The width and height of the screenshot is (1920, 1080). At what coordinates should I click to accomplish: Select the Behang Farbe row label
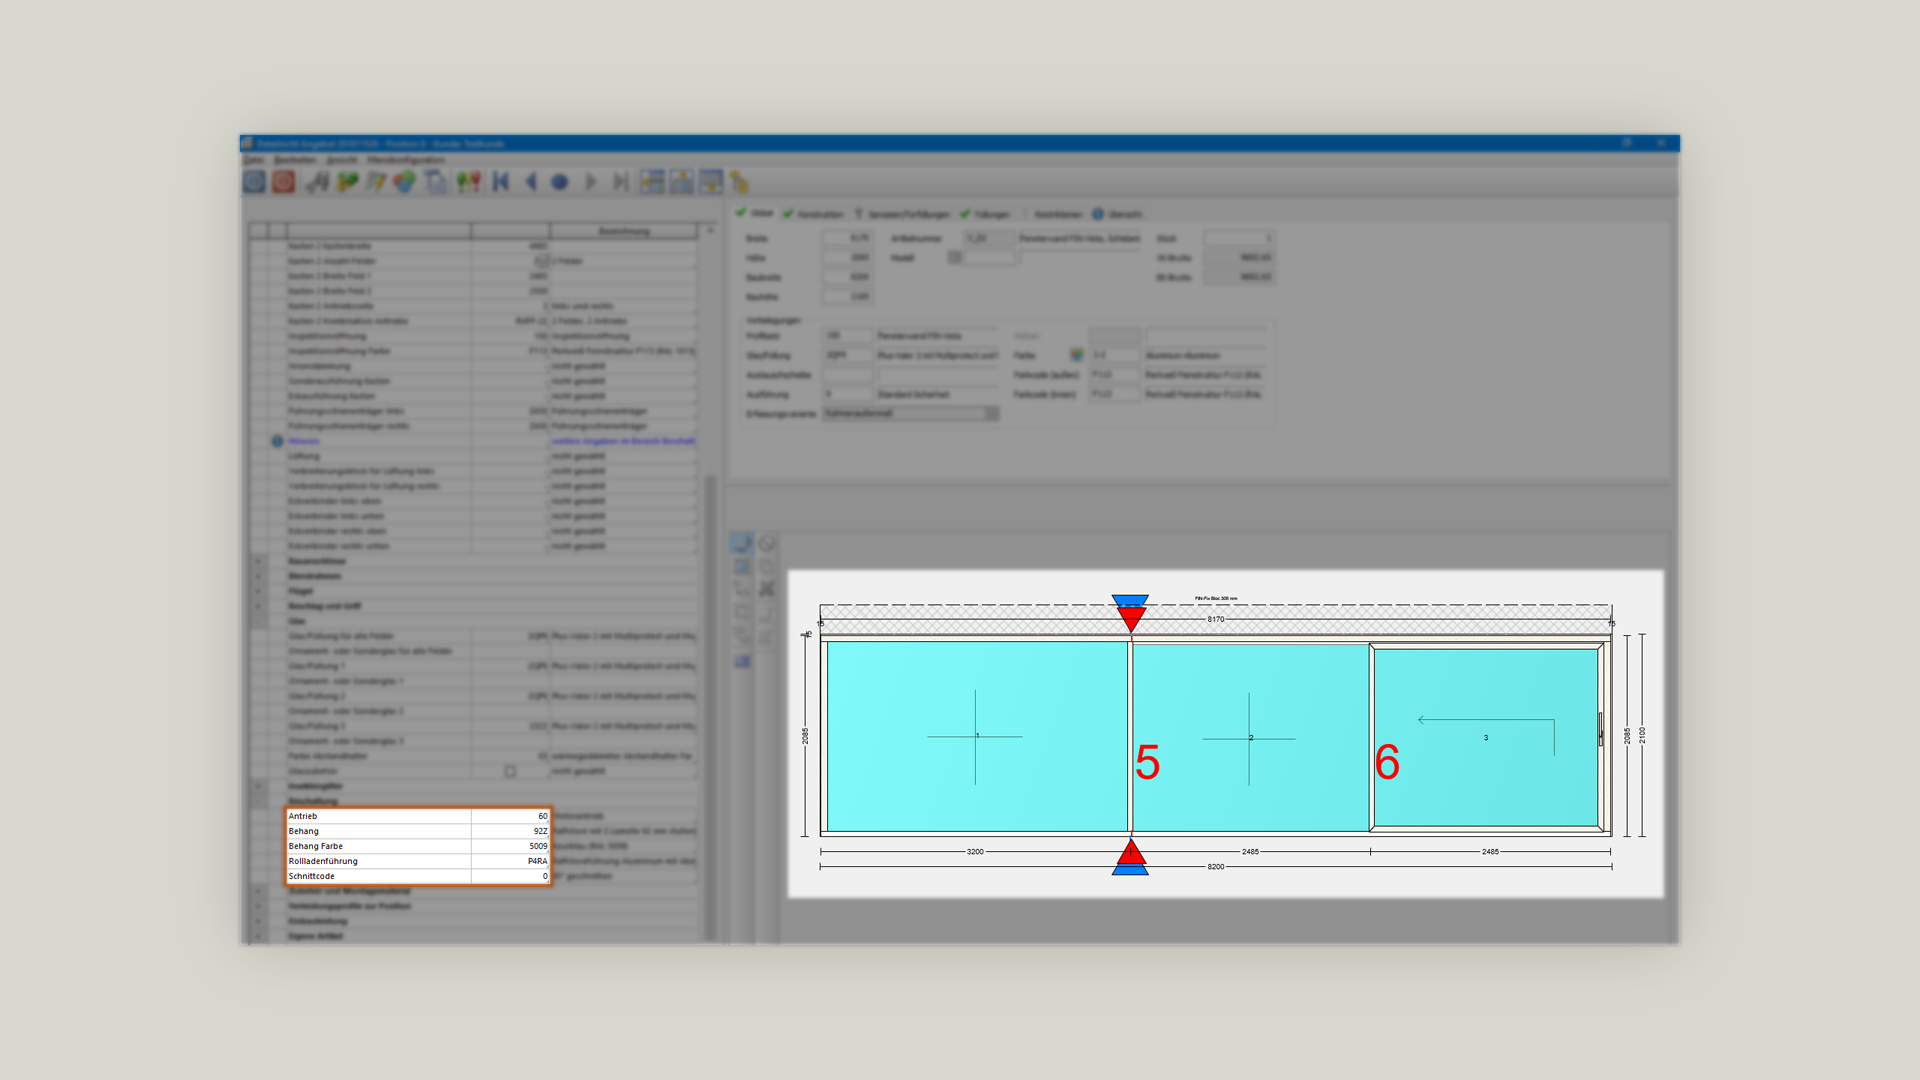coord(316,846)
